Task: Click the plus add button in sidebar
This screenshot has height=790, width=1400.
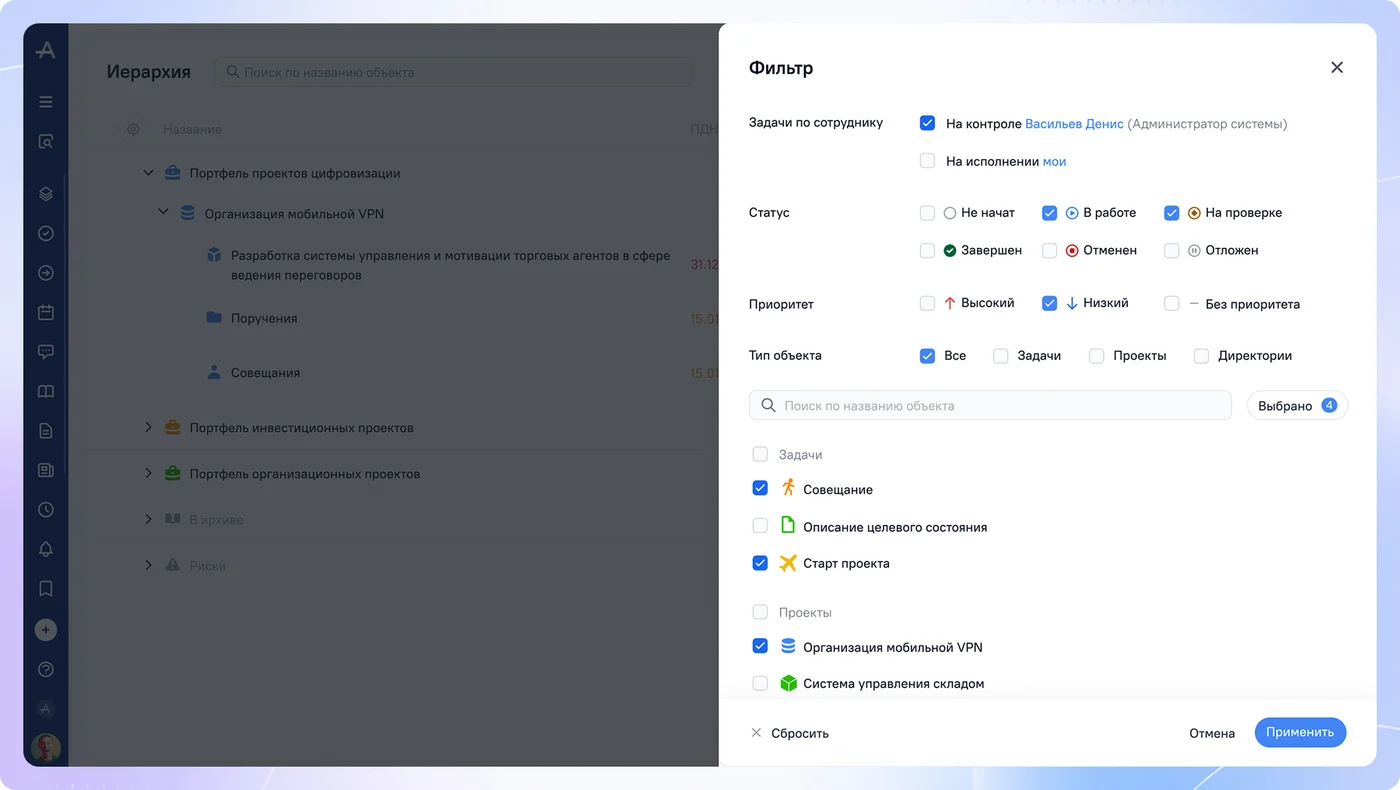Action: pos(46,630)
